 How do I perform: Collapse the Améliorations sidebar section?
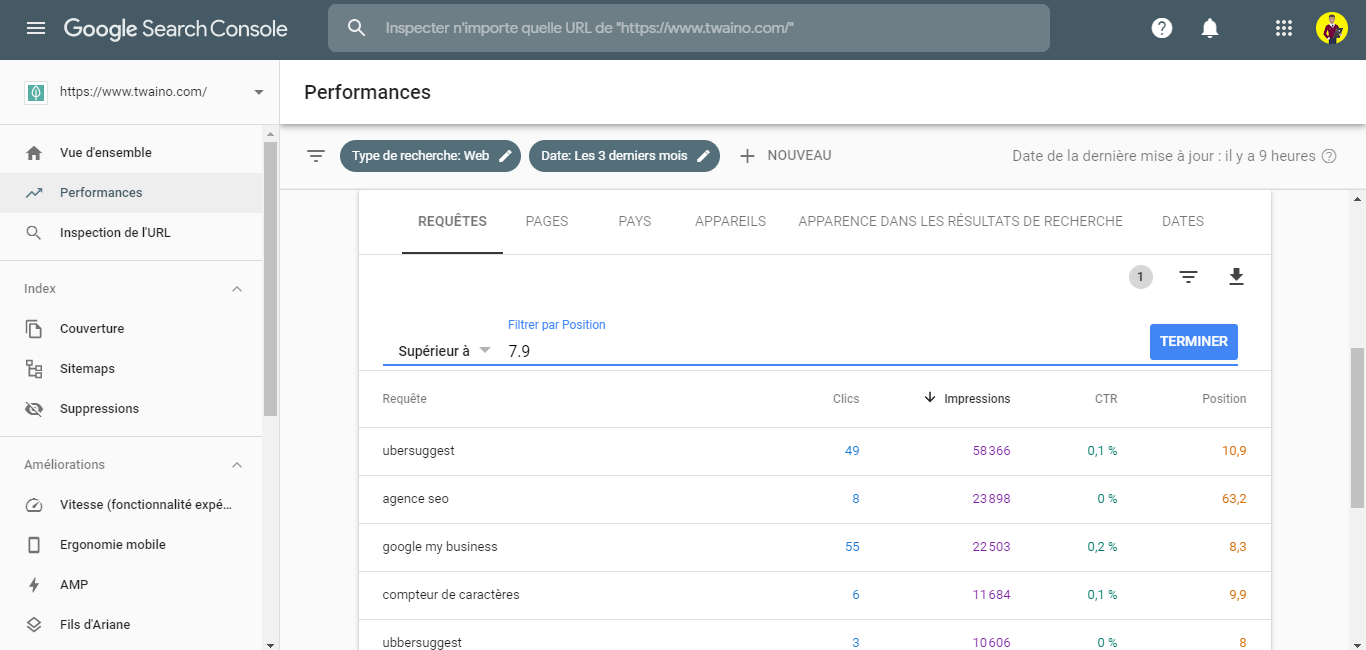(237, 465)
